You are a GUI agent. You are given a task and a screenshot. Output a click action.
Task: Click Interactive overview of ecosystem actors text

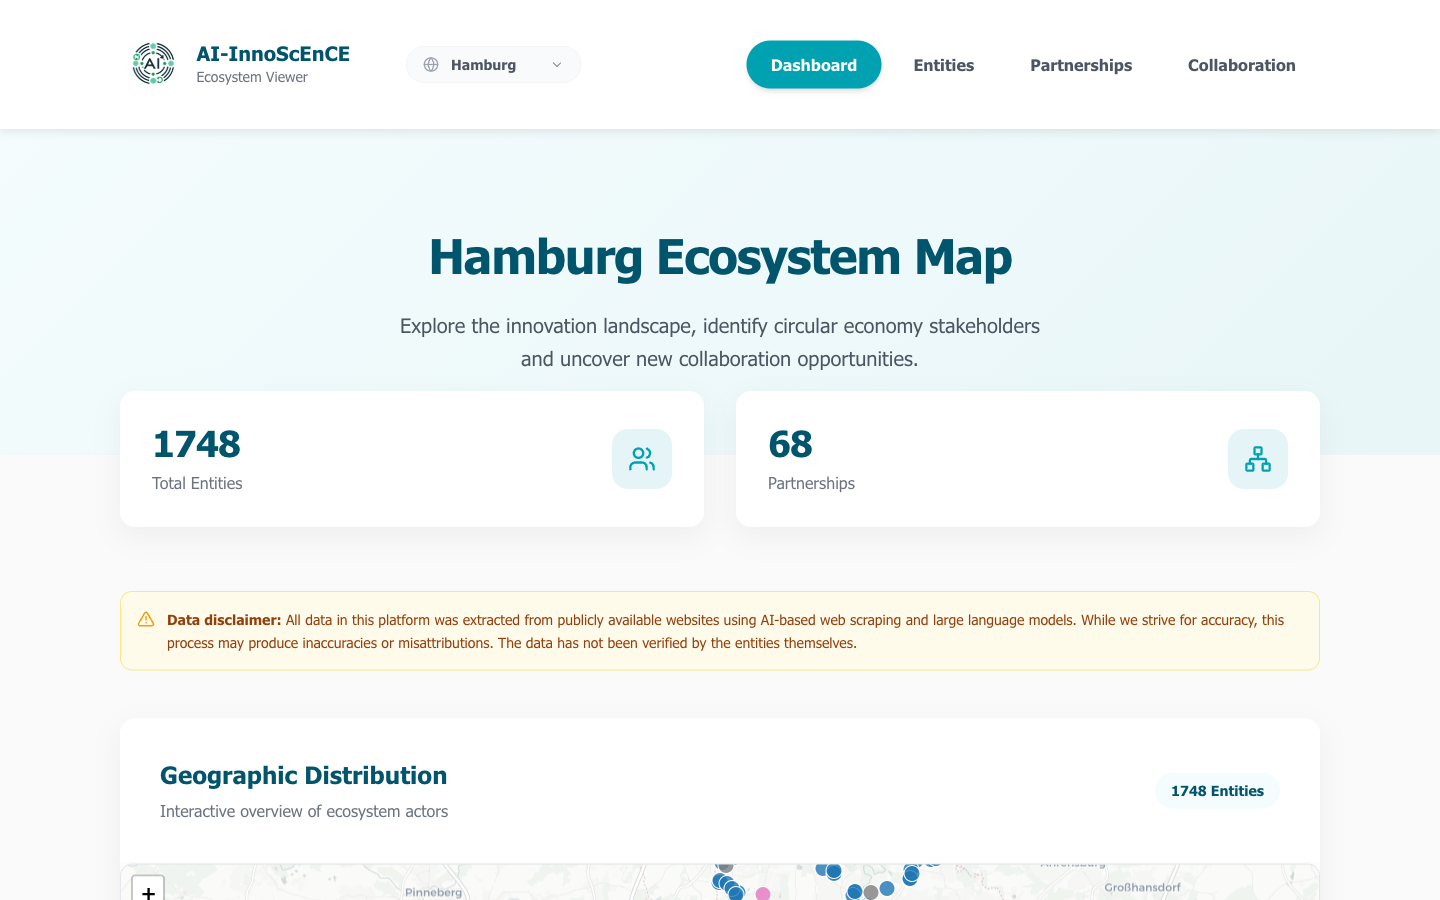pos(304,811)
